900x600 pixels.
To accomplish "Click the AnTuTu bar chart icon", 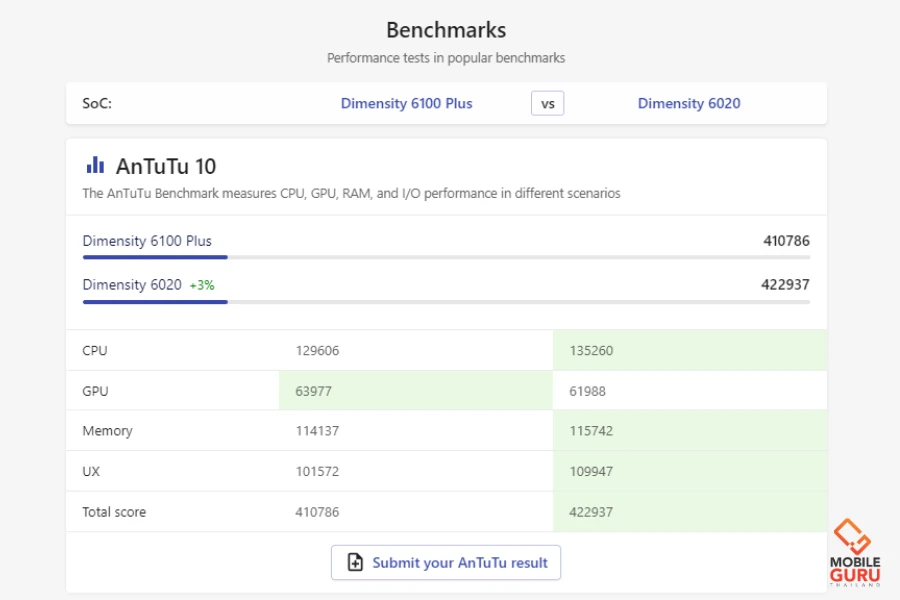I will coord(95,166).
